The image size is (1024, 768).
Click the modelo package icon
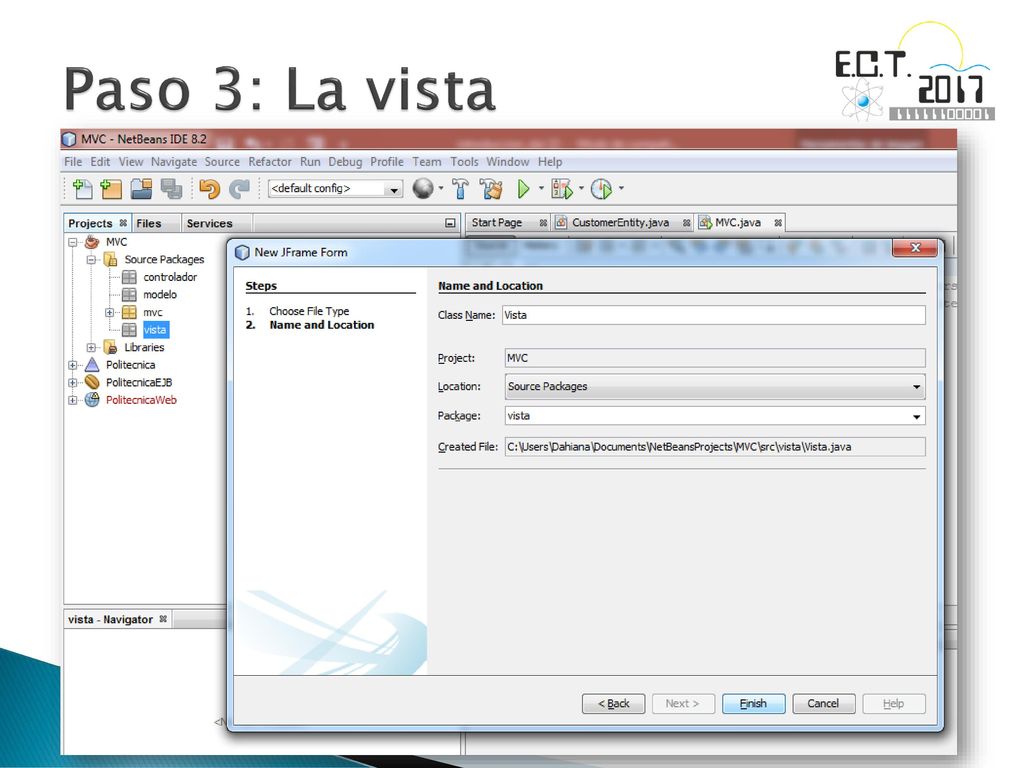tap(129, 295)
